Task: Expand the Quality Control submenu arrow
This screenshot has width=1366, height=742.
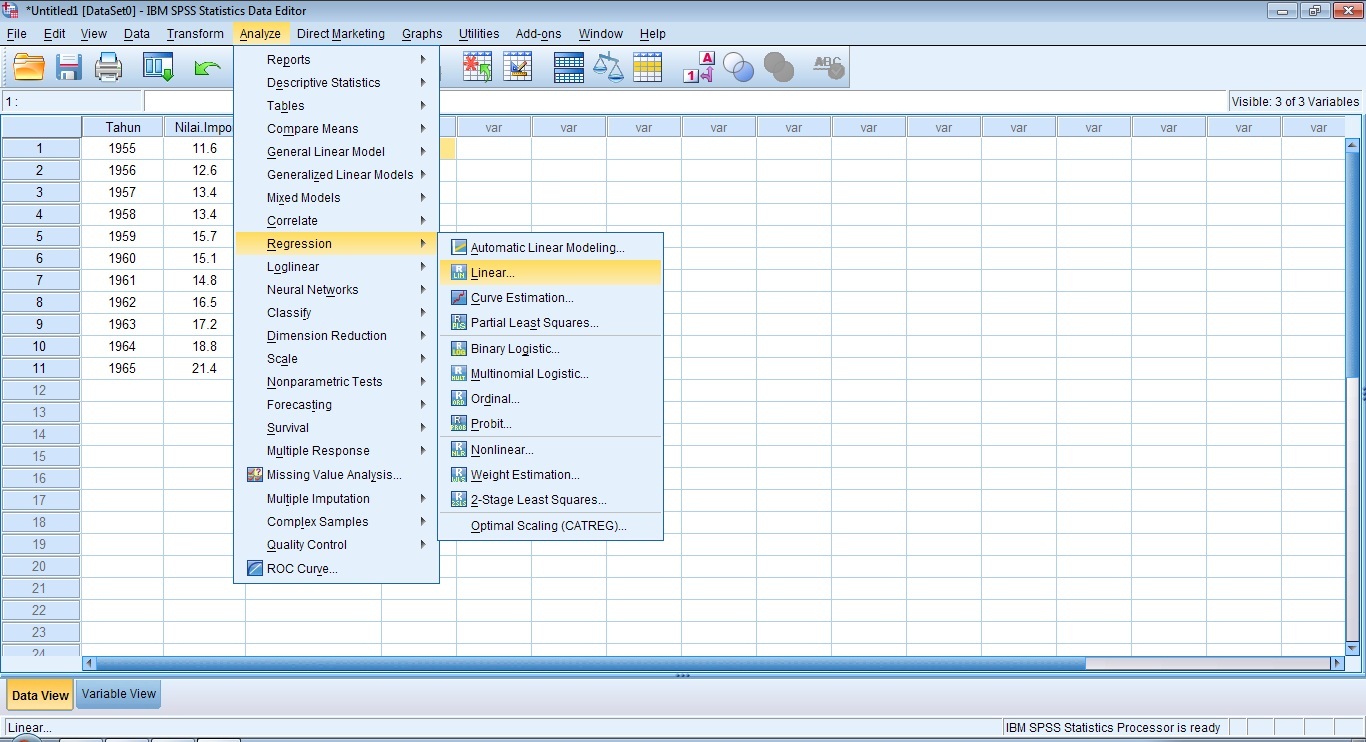Action: [x=424, y=545]
